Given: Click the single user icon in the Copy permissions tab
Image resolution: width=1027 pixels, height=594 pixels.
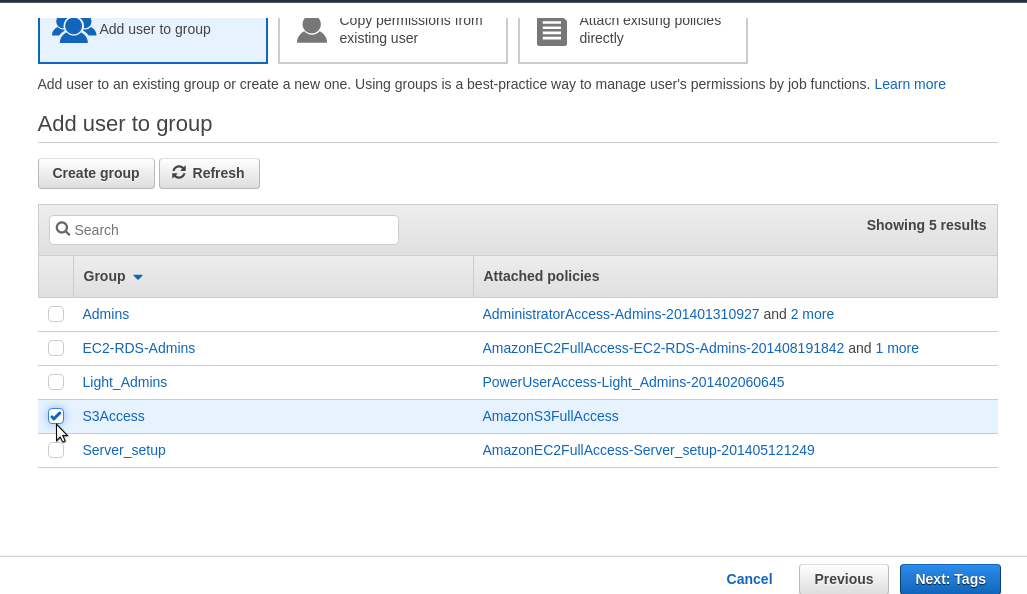Looking at the screenshot, I should (312, 31).
